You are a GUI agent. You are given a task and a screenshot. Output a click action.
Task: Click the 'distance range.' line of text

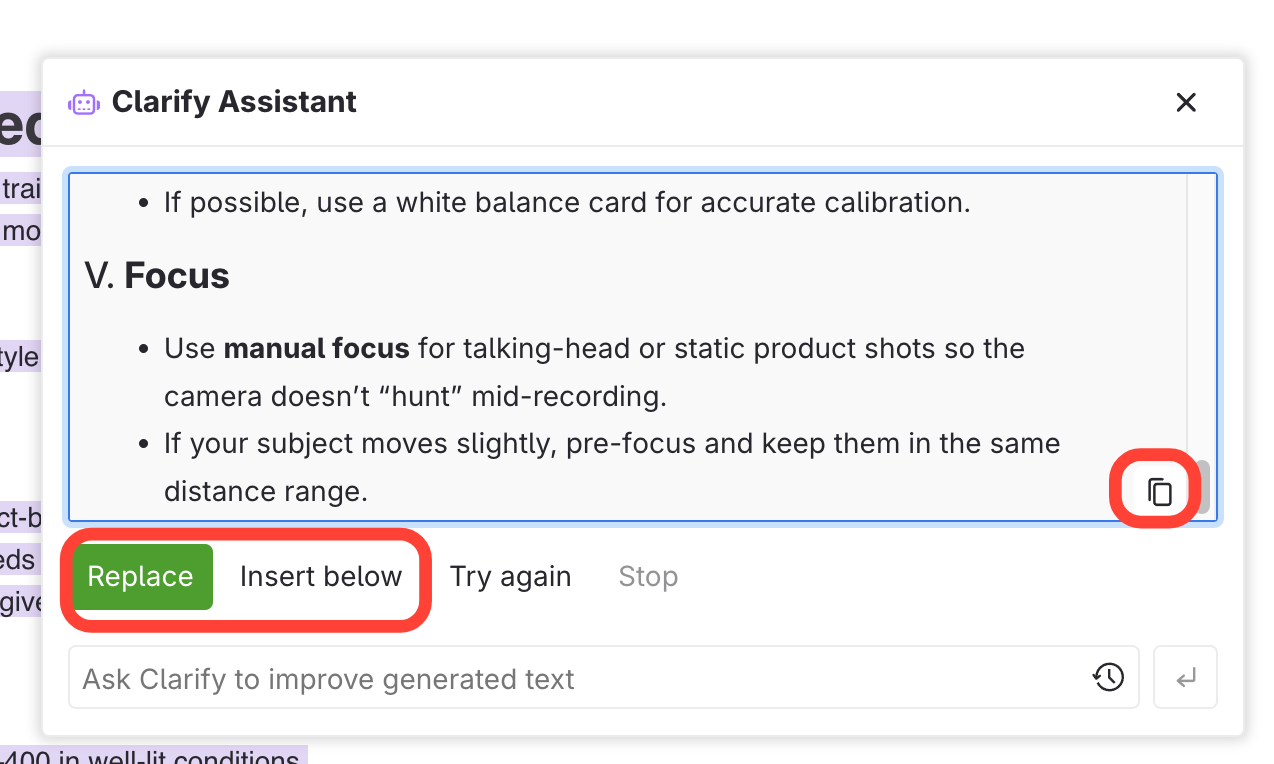(265, 491)
